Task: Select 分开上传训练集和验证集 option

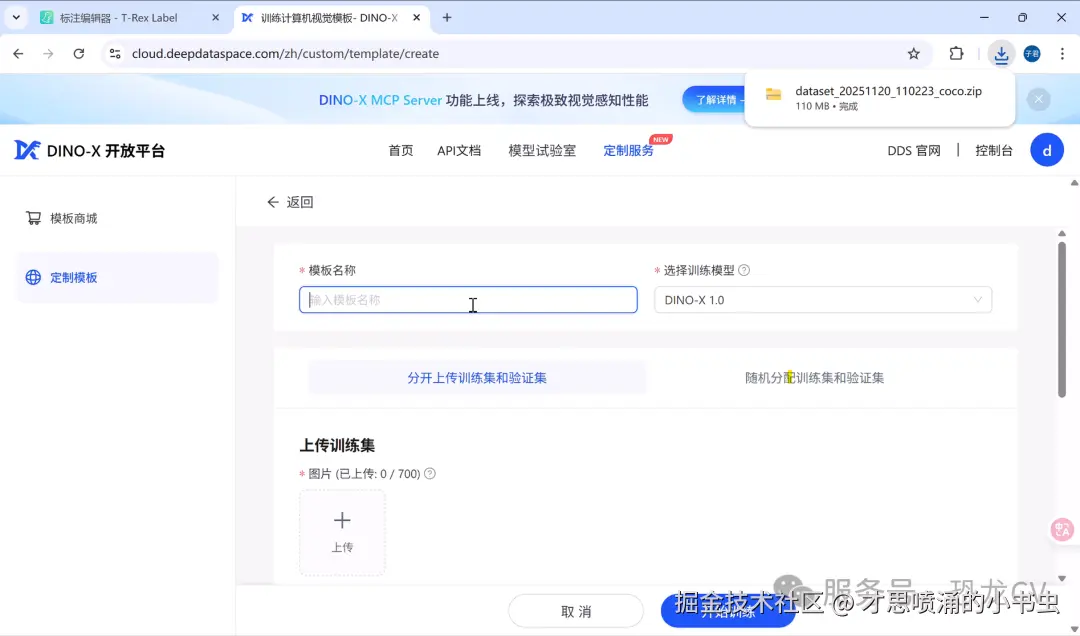Action: coord(477,377)
